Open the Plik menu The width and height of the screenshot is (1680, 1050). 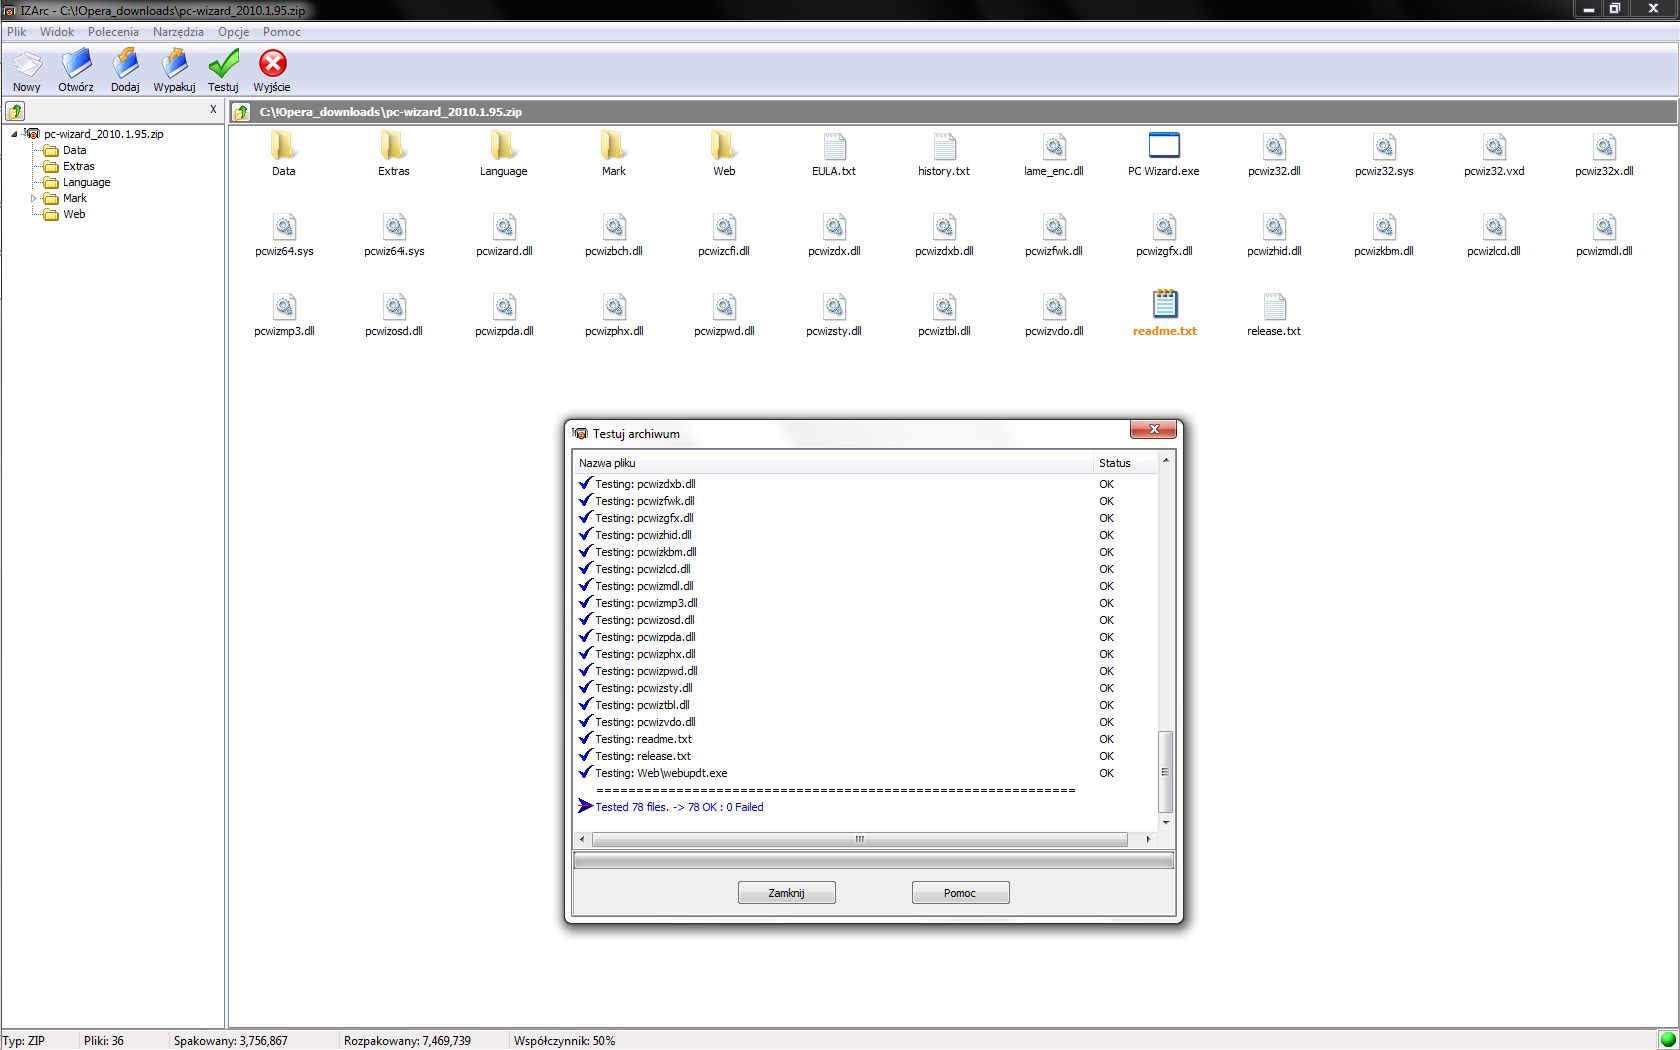point(17,32)
